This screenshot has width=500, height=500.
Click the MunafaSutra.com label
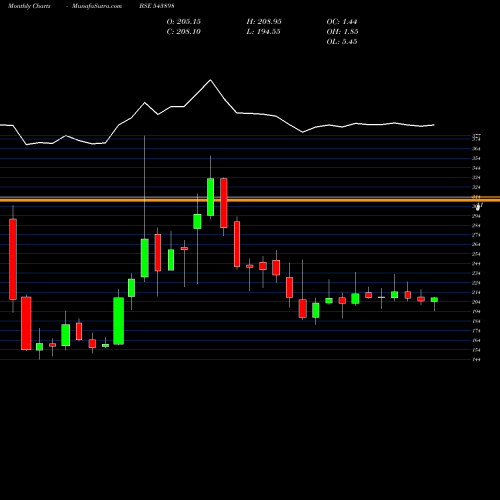(97, 6)
